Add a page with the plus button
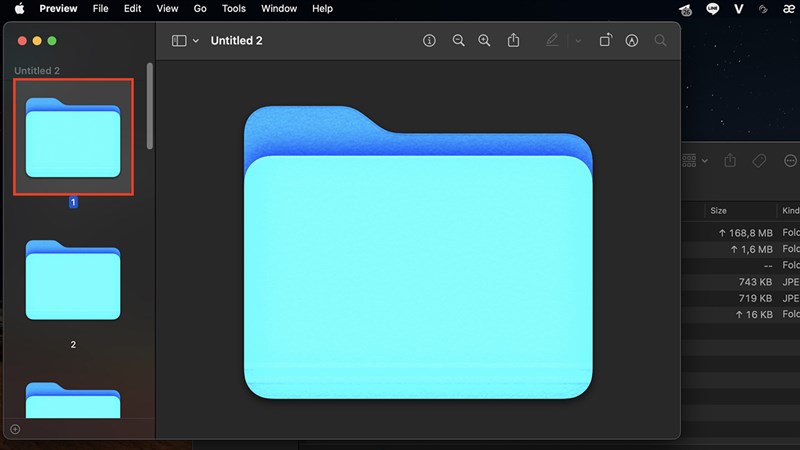 coord(15,429)
